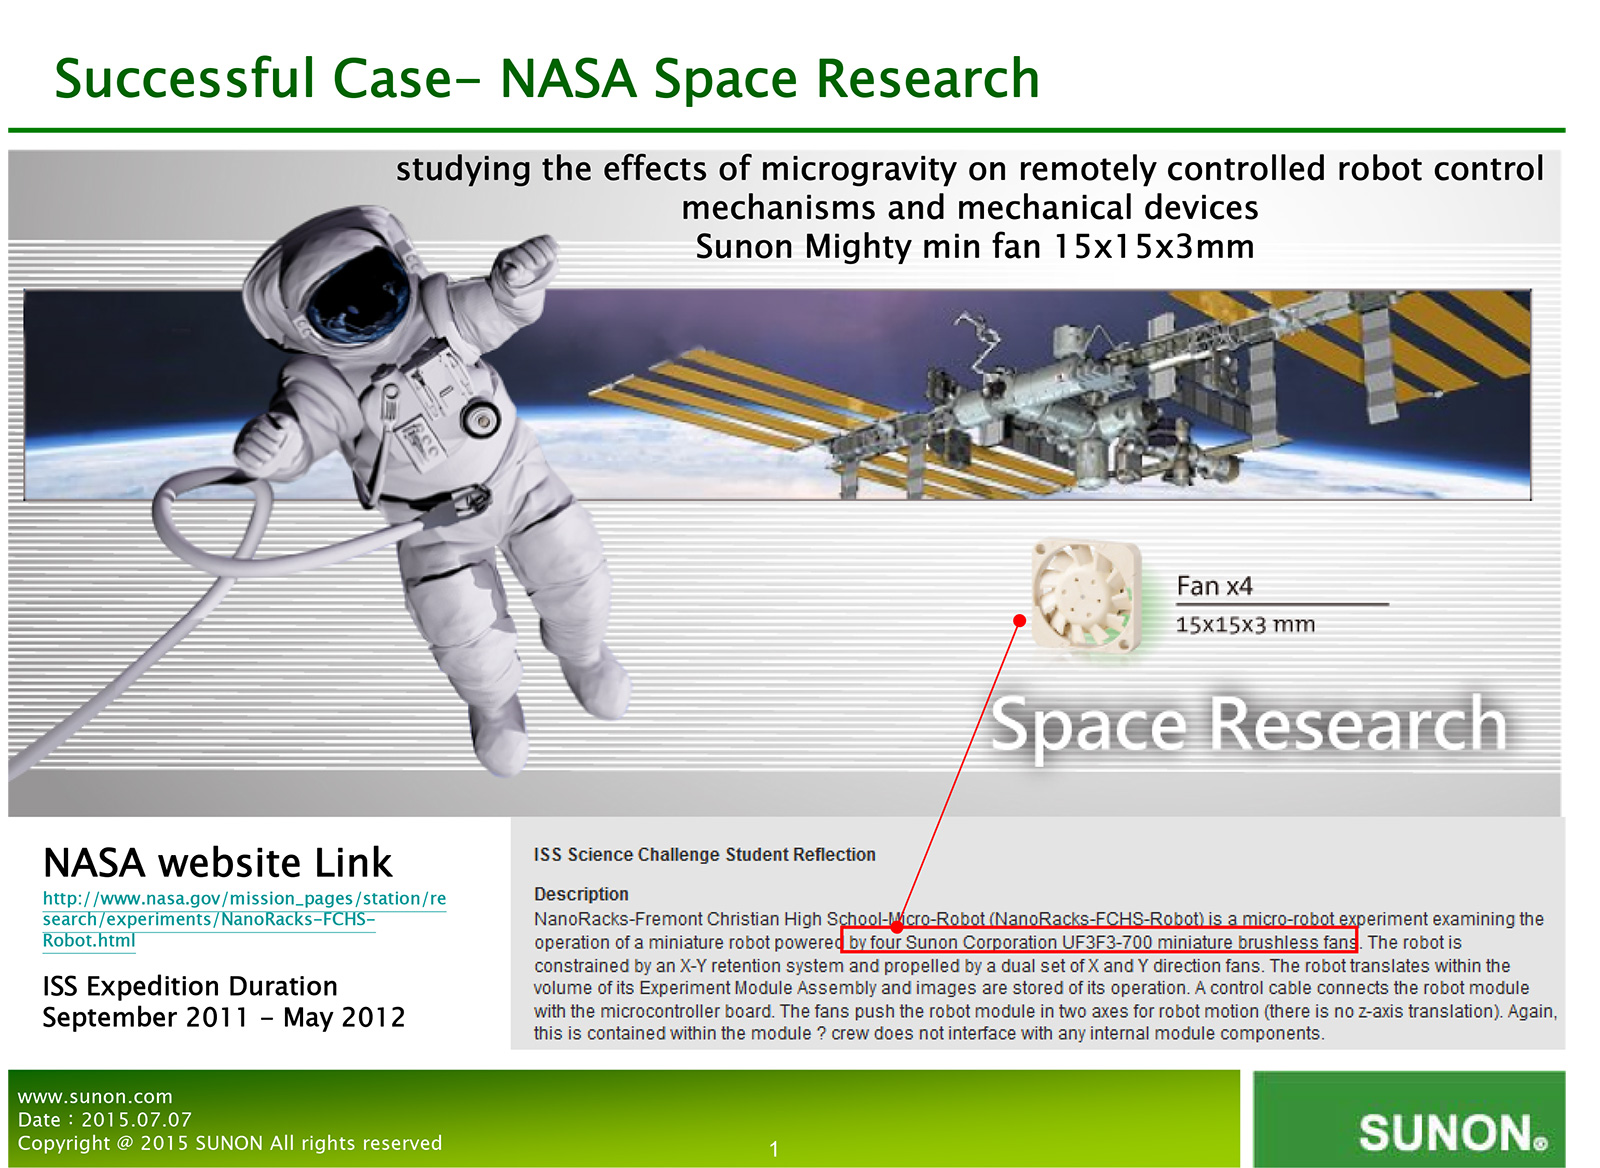Viewport: 1600px width, 1168px height.
Task: Click the miniature fan product image
Action: 1086,596
